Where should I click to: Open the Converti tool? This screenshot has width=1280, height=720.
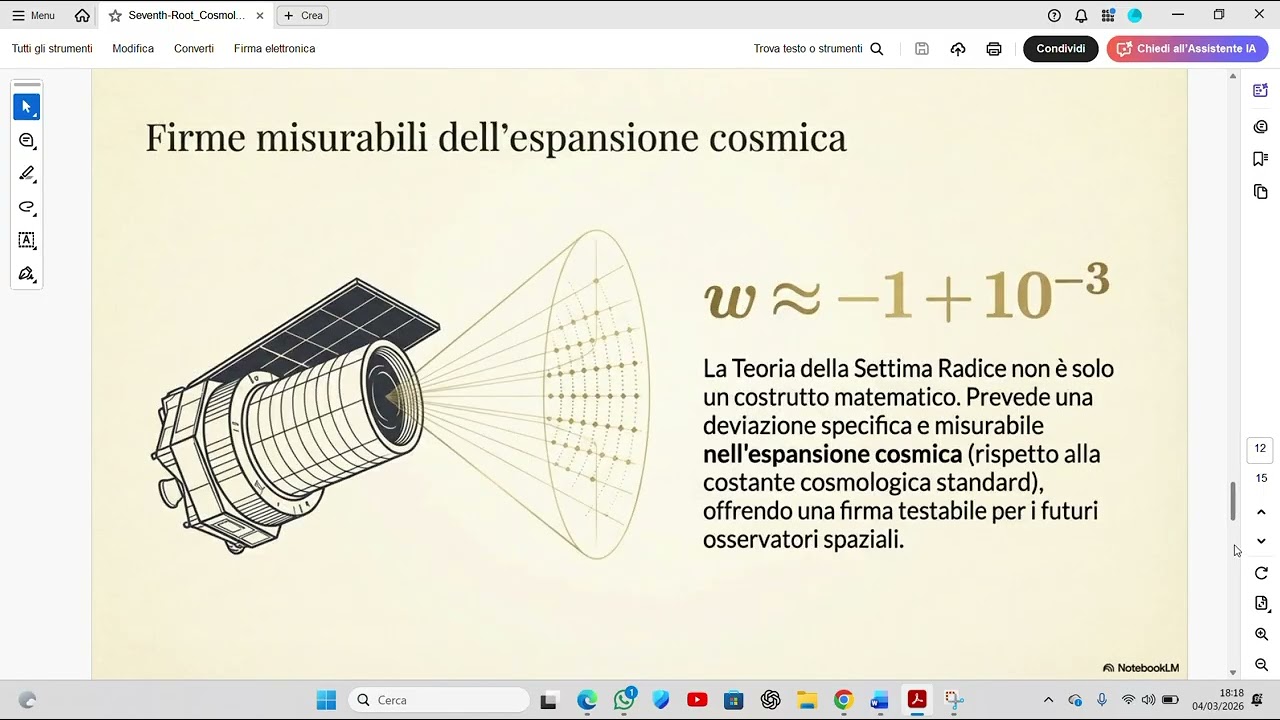click(194, 49)
